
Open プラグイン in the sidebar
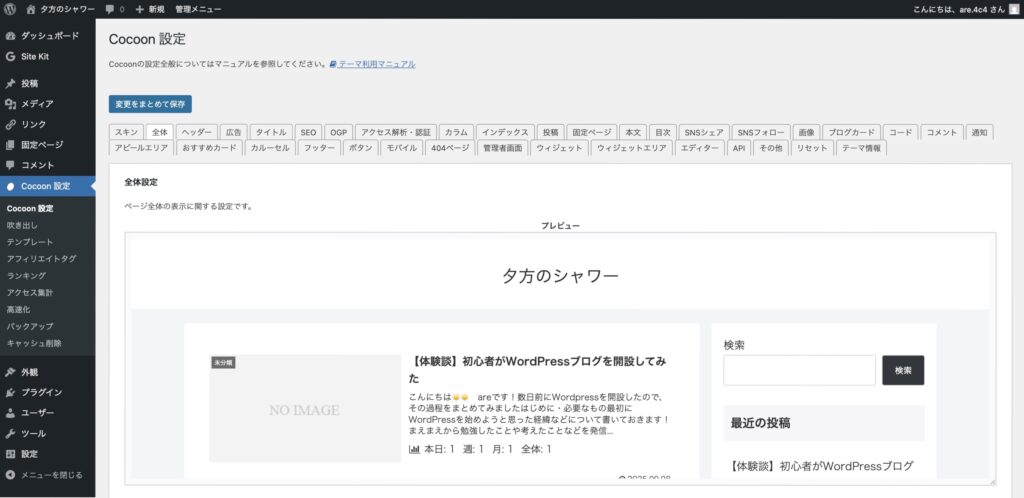pos(48,392)
